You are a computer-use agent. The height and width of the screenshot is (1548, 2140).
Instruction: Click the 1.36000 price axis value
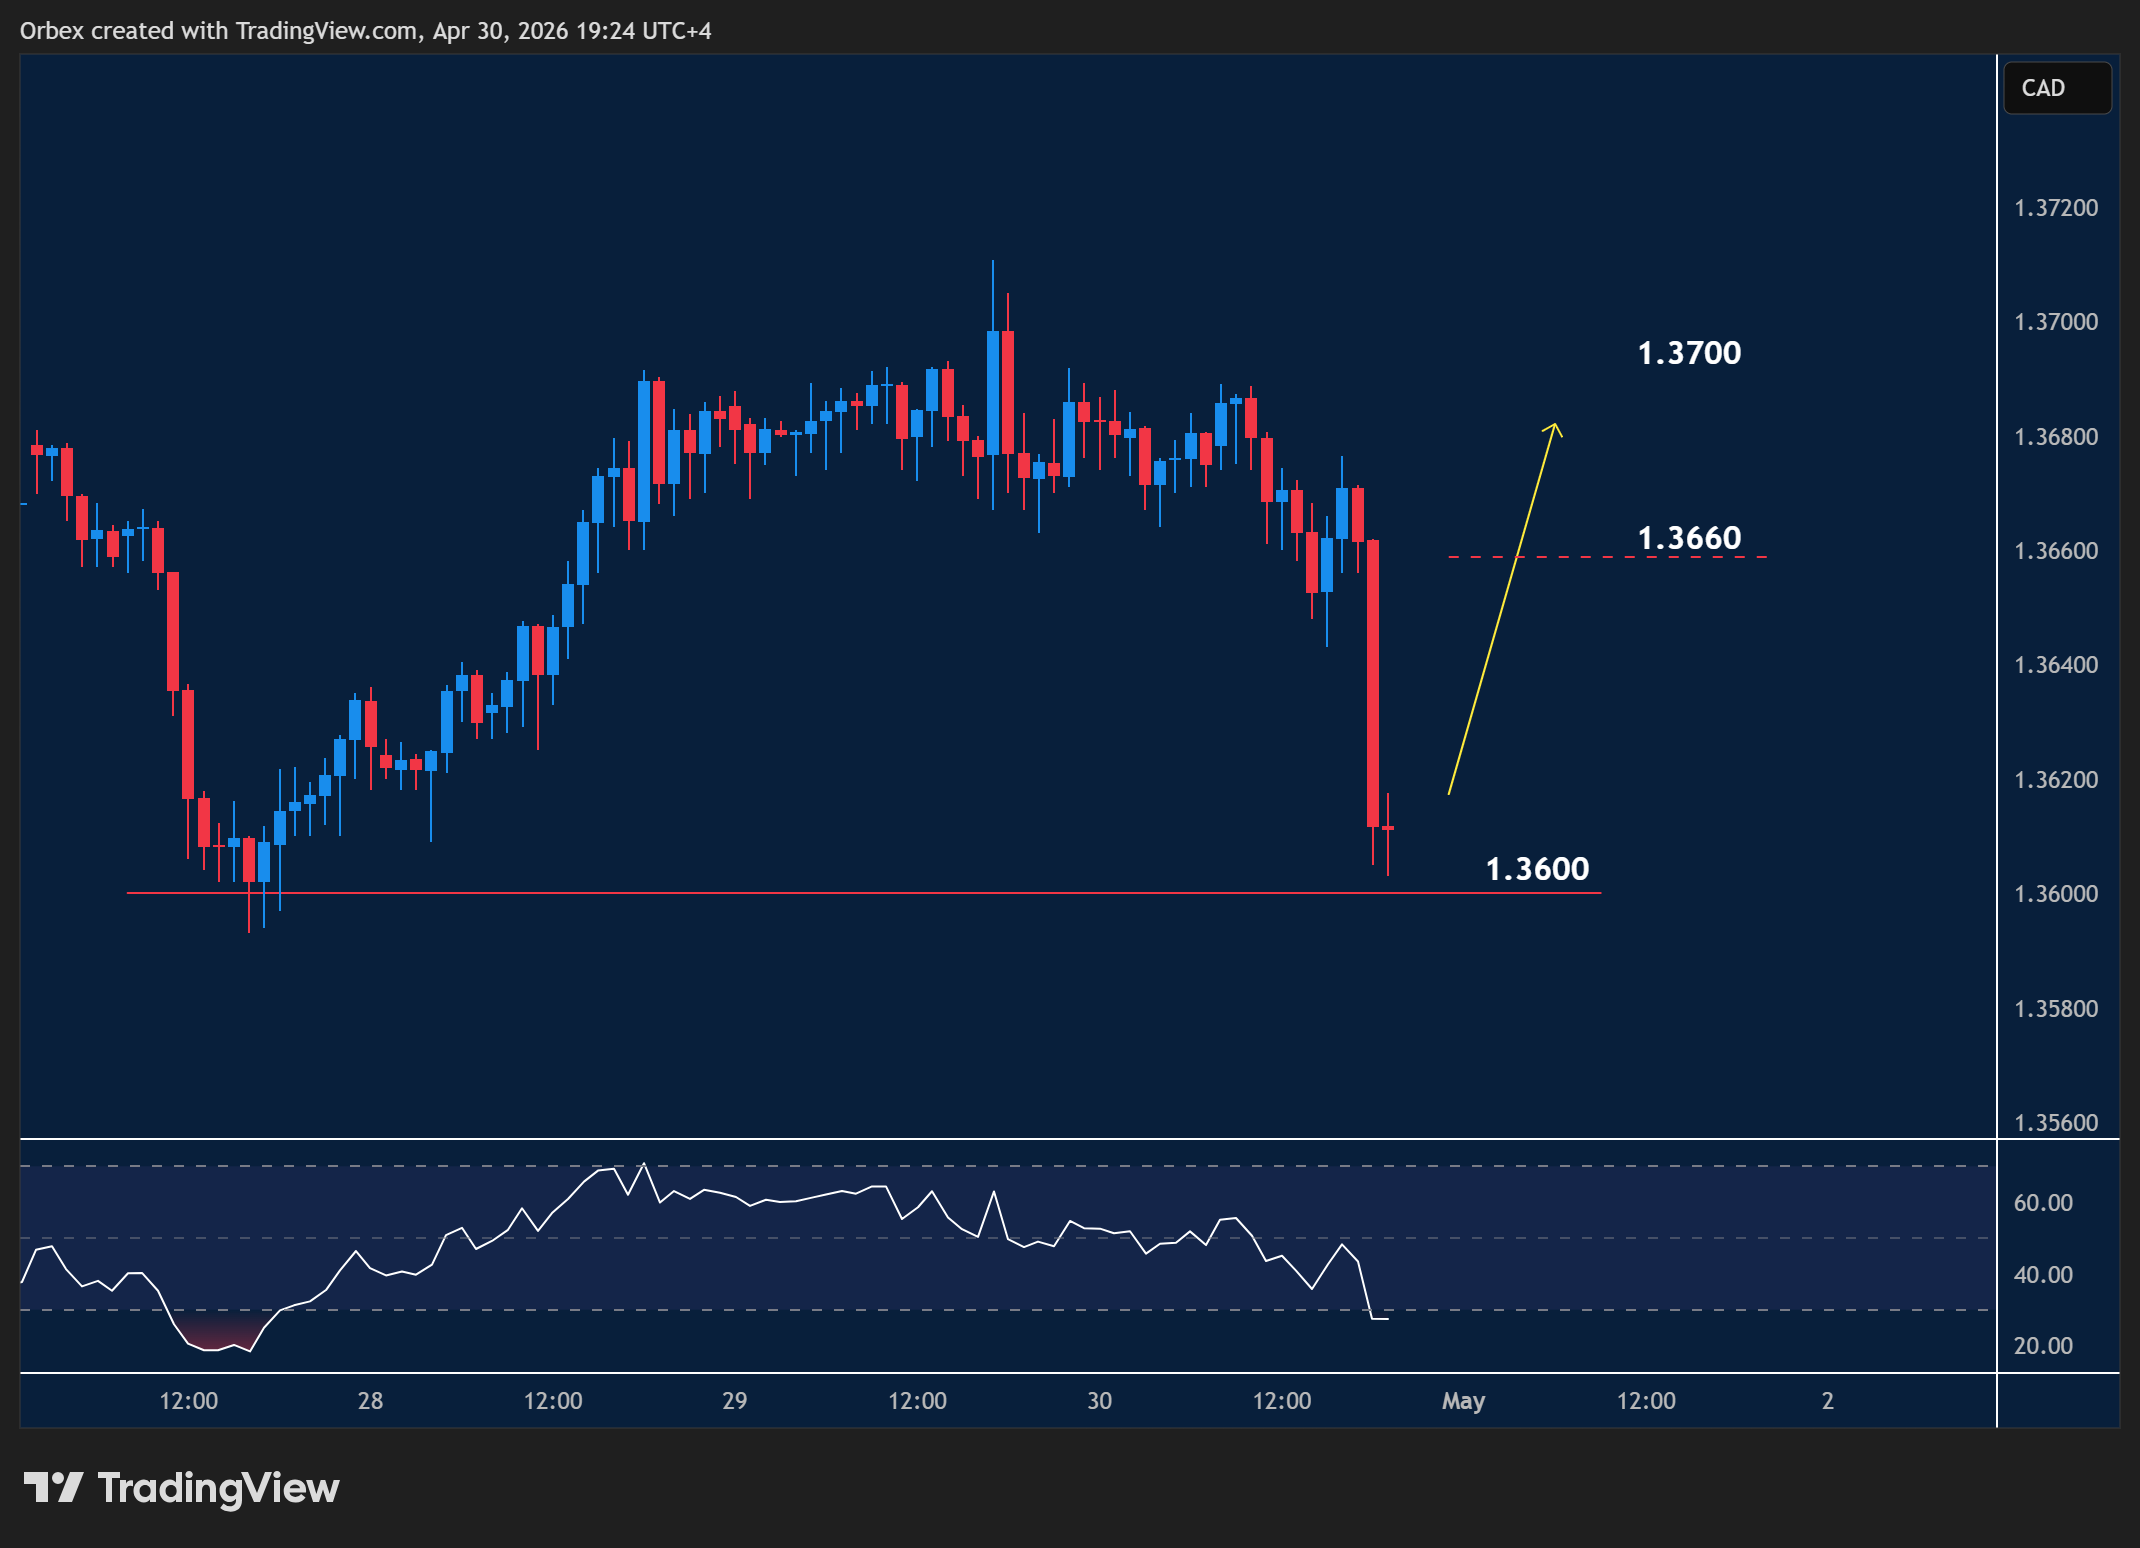click(x=2056, y=894)
